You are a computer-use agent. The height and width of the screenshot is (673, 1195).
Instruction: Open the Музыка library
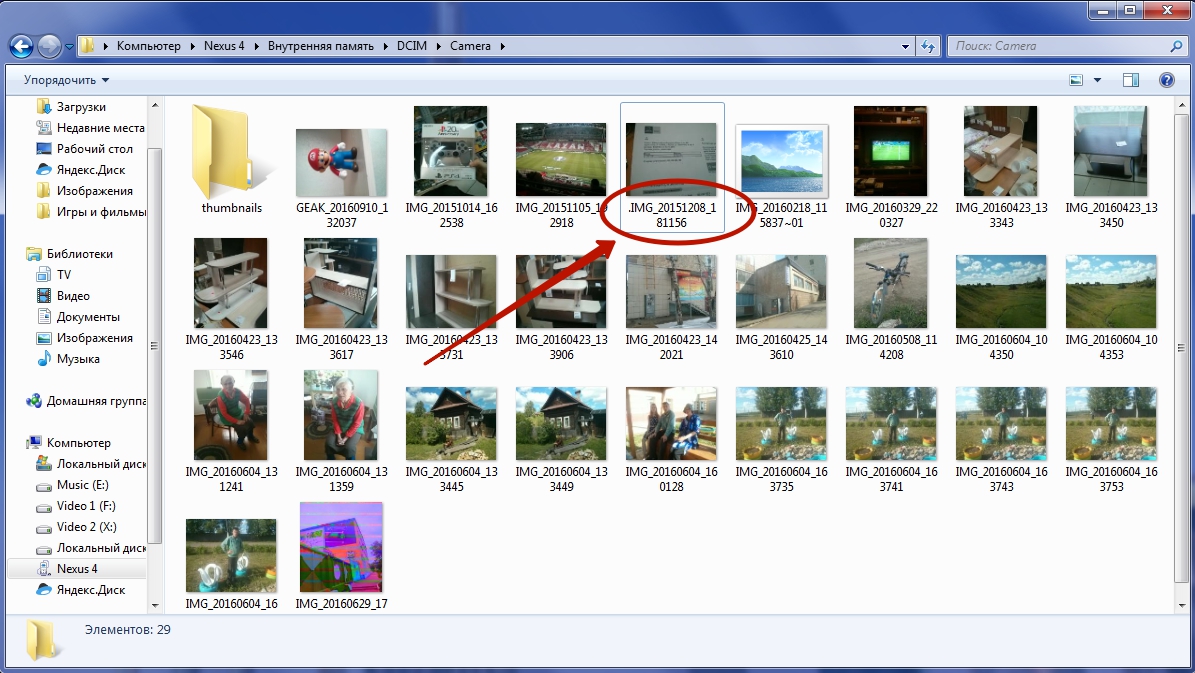coord(78,359)
